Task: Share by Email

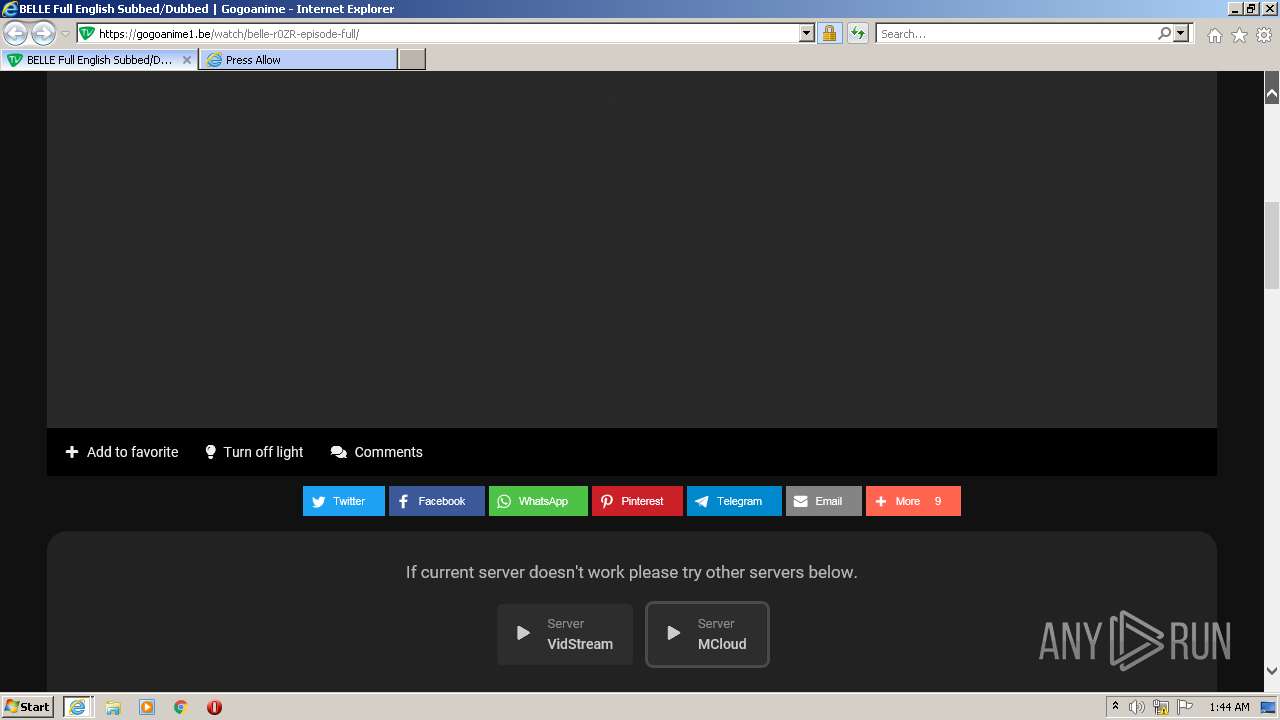Action: tap(824, 501)
